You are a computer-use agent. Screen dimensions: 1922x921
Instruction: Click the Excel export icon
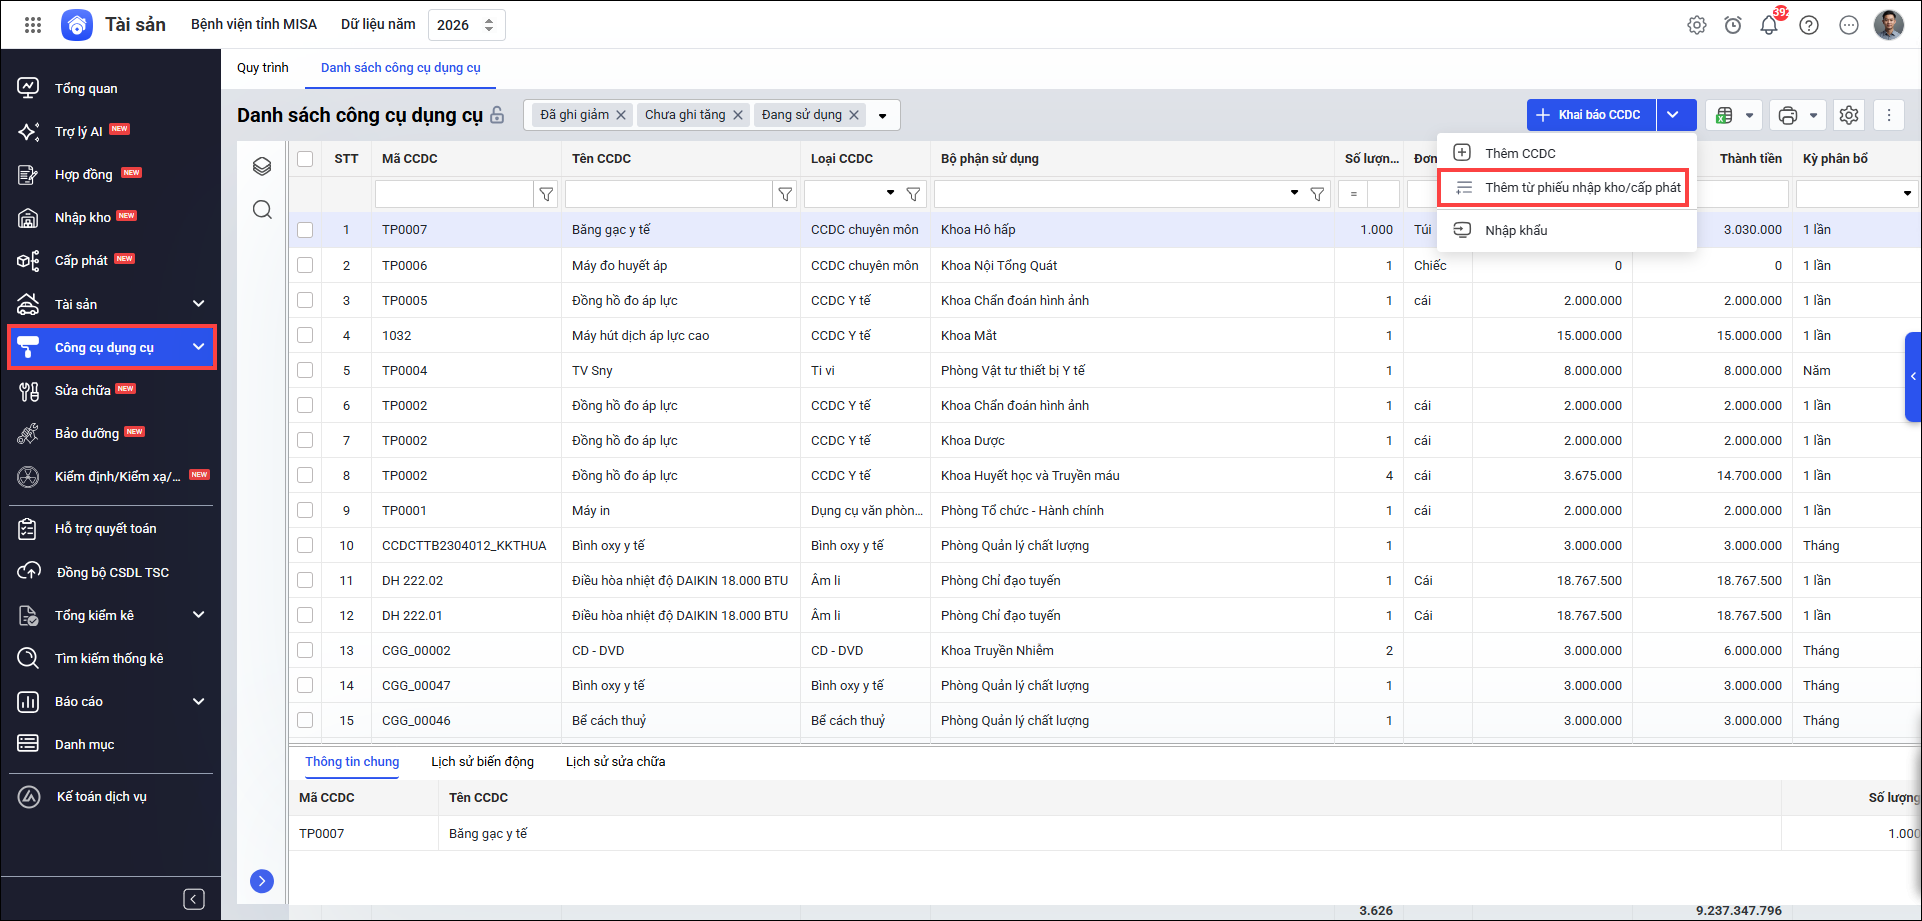coord(1724,115)
